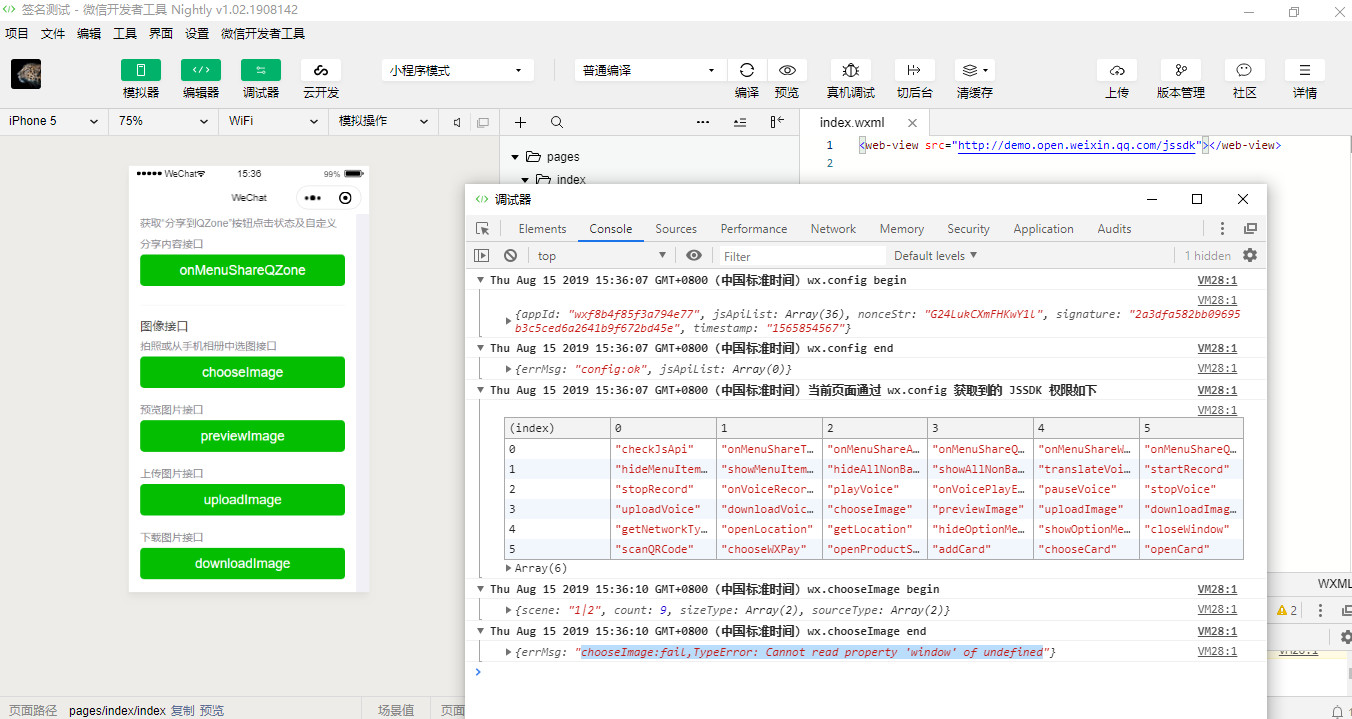Toggle the 模拟器 simulator panel
Screen dimensions: 1352x719
tap(141, 70)
